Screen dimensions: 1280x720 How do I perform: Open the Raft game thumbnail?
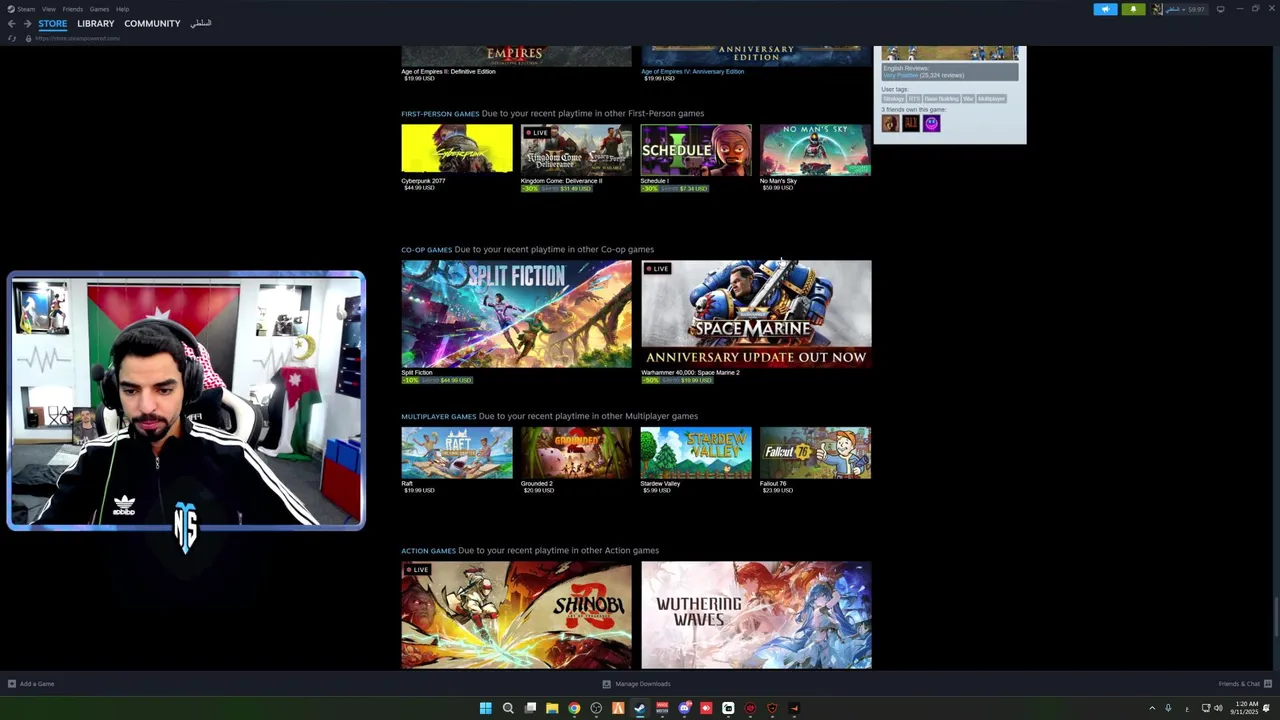tap(457, 453)
